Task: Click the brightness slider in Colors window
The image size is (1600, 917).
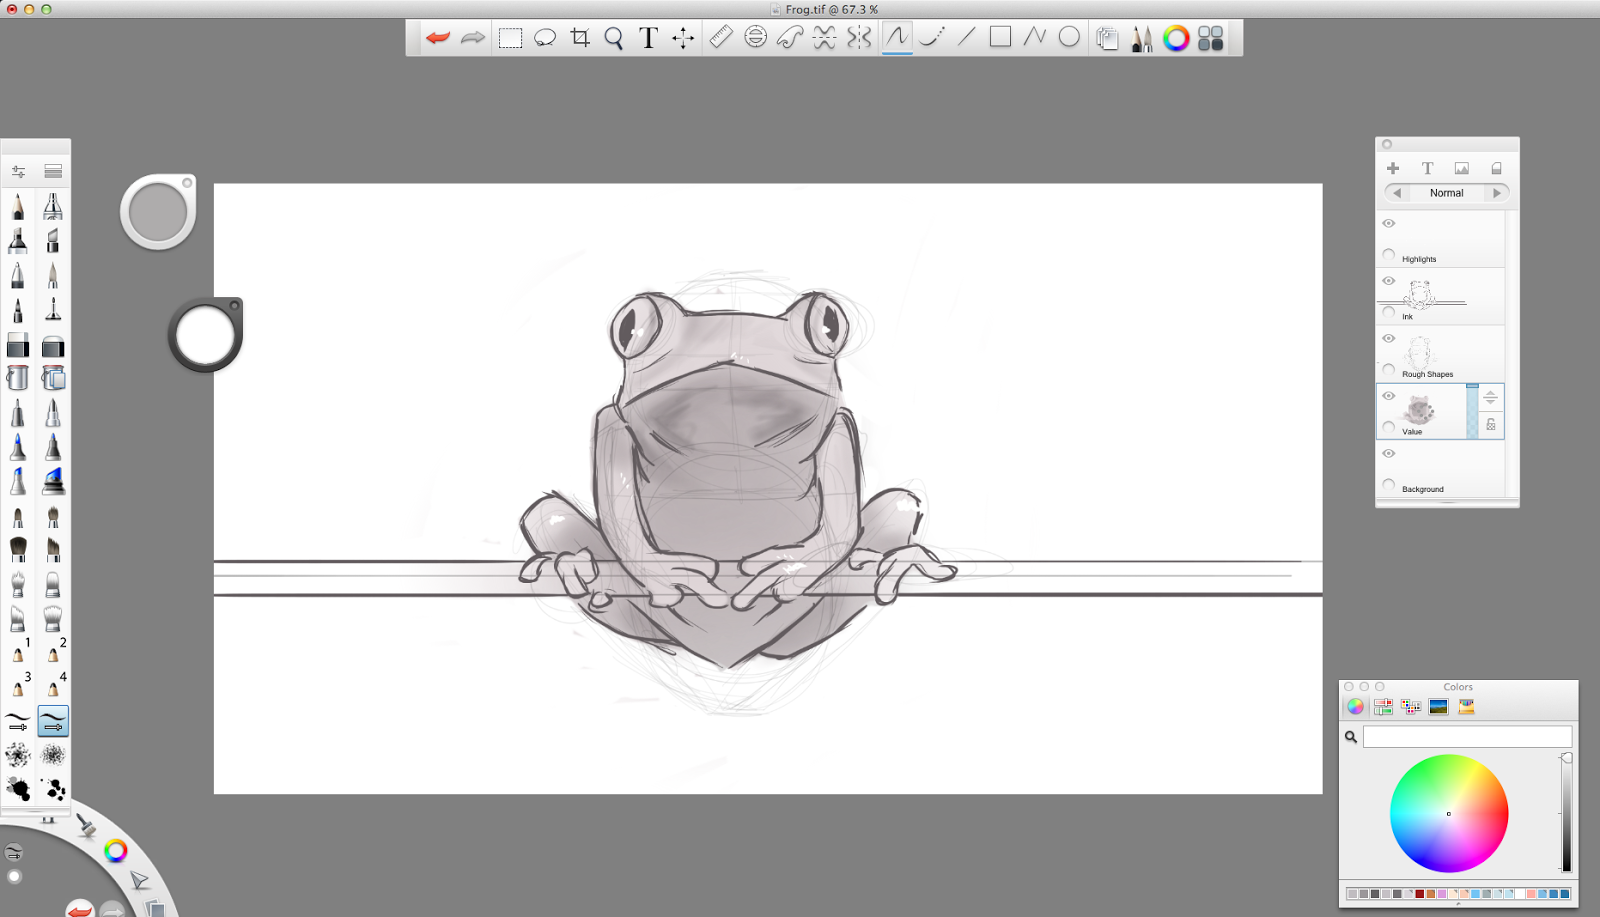Action: pos(1566,813)
